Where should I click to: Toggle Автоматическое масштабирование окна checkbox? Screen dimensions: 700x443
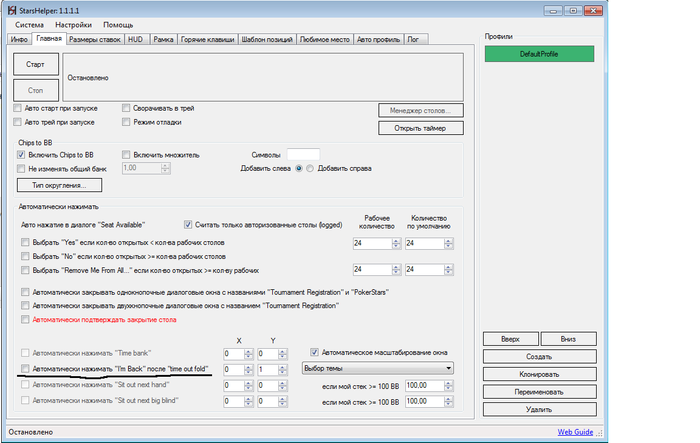(315, 352)
